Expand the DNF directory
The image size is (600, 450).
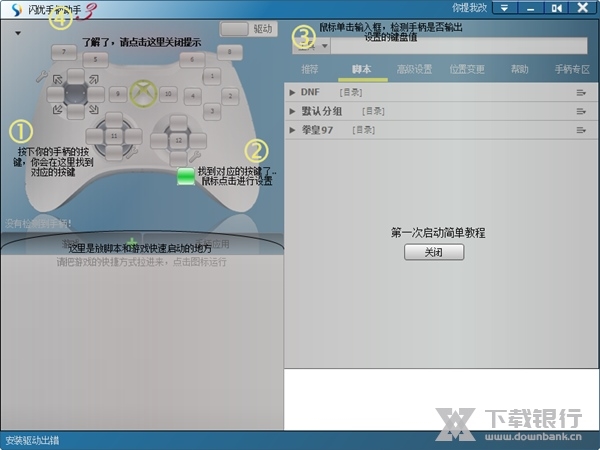coord(292,92)
